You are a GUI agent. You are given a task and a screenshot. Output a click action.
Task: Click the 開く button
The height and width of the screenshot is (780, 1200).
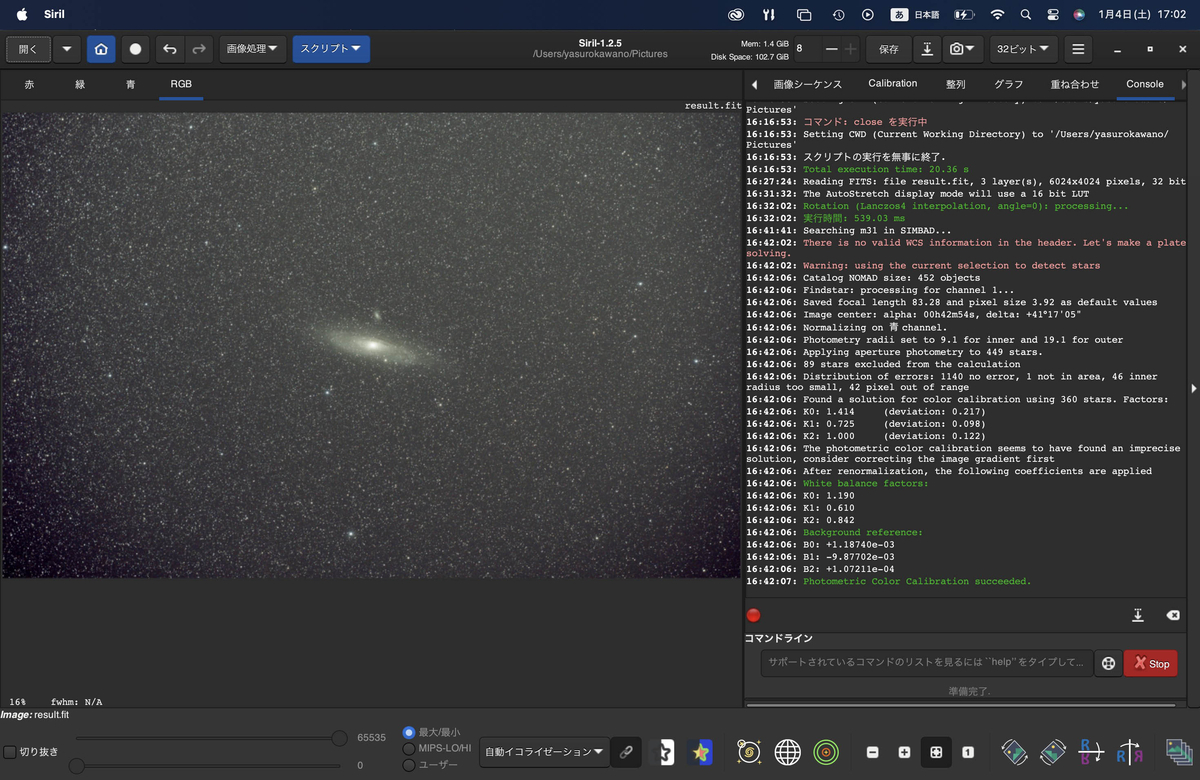[28, 48]
